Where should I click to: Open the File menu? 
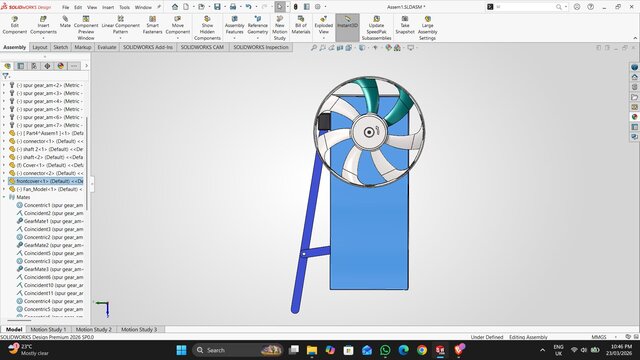(x=65, y=7)
